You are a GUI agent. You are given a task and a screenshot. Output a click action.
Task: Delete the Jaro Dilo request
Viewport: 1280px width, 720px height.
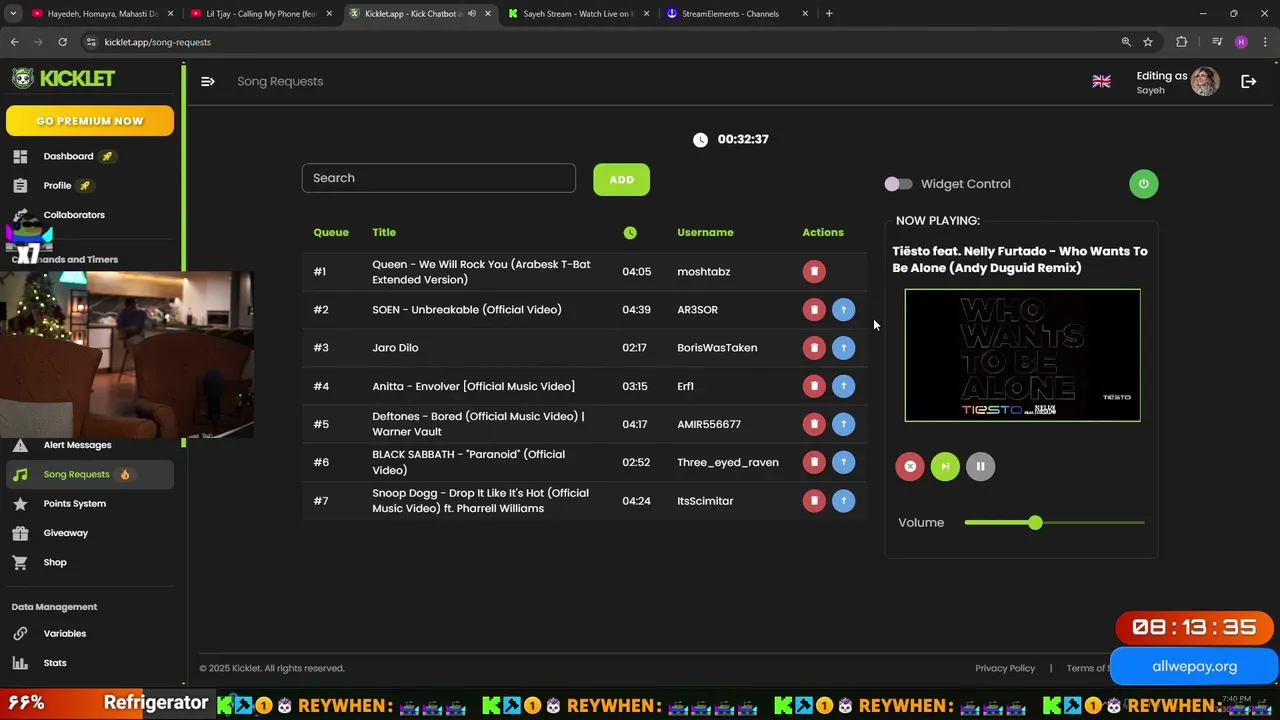click(x=814, y=348)
